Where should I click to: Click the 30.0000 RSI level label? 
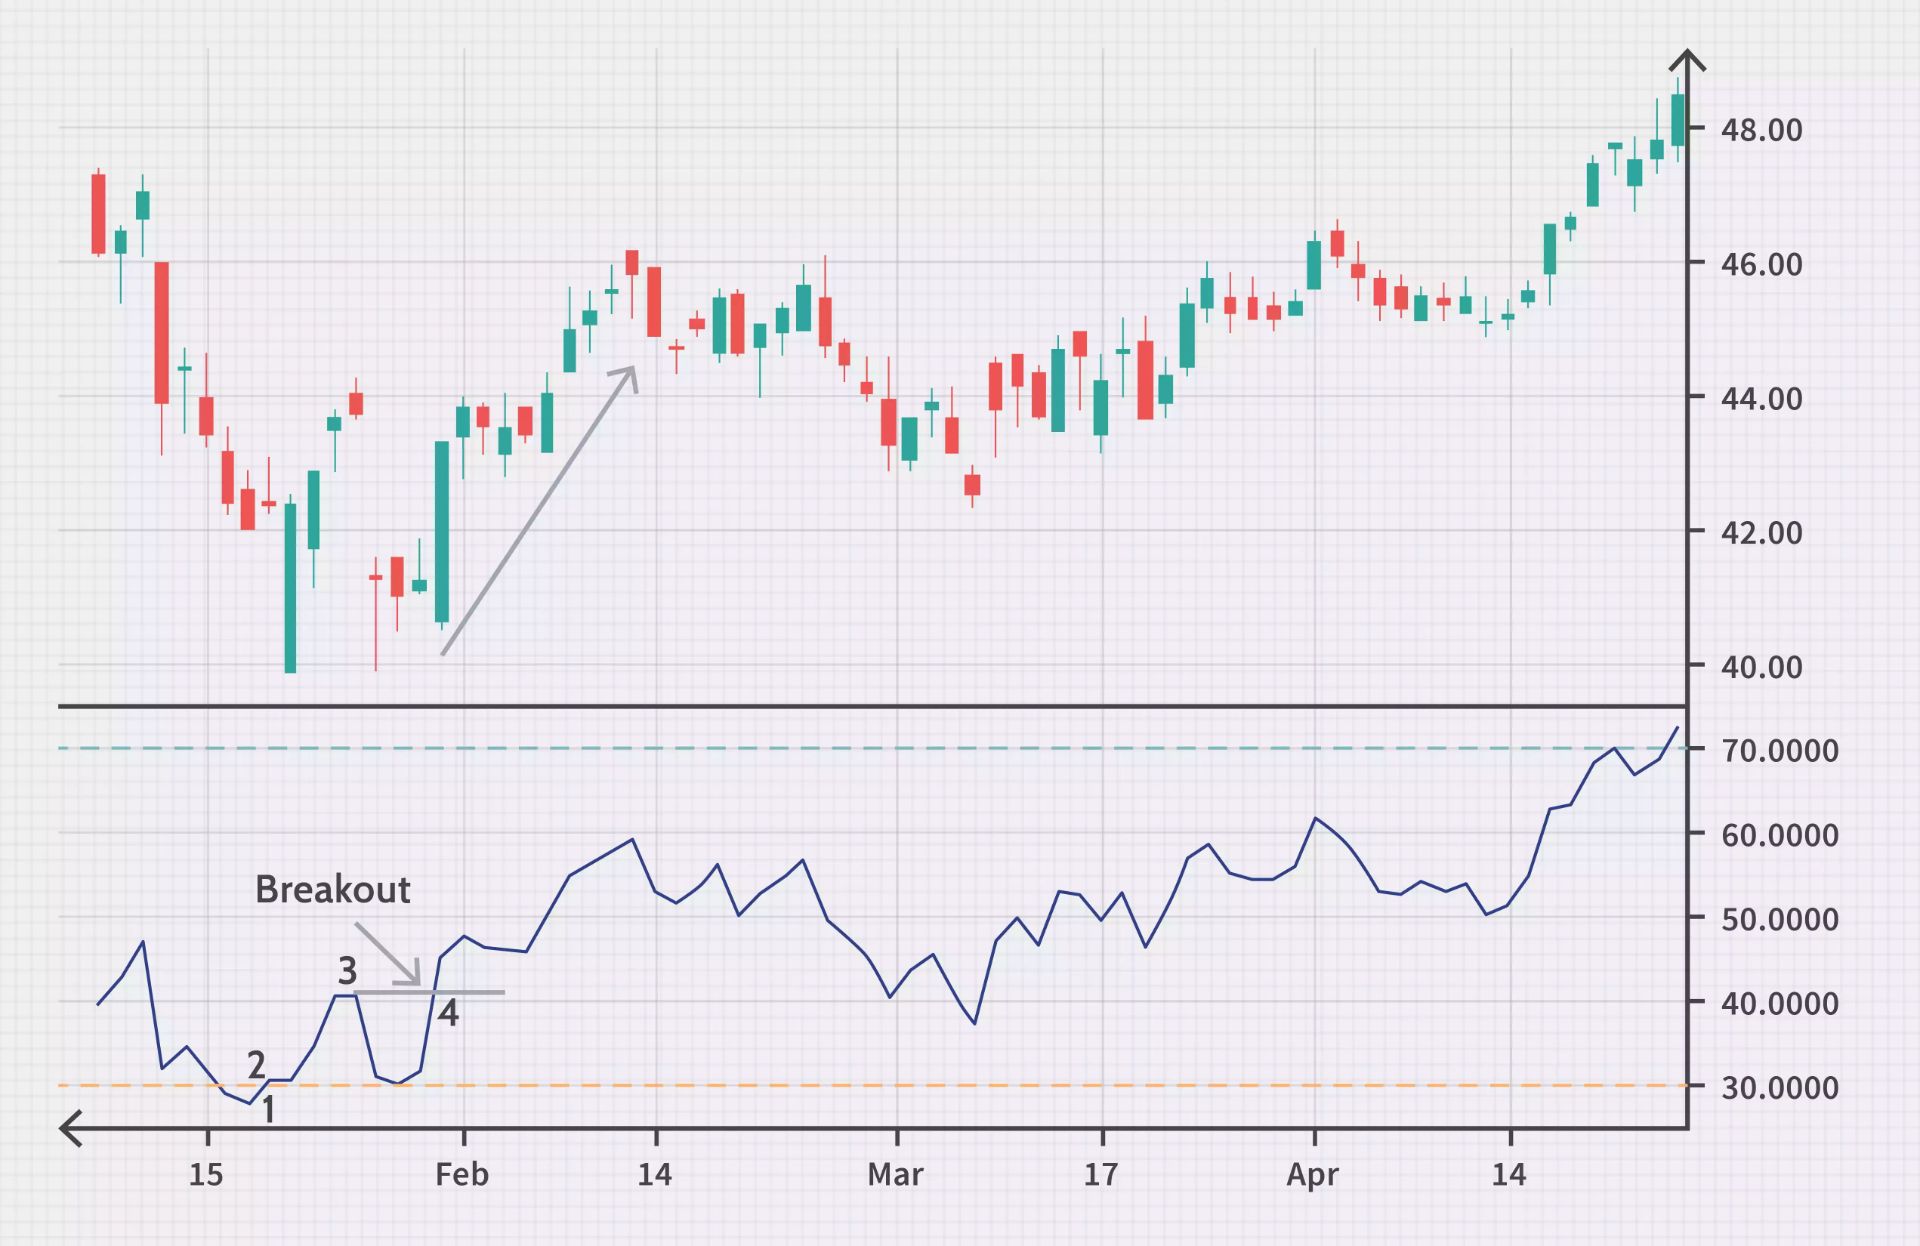click(1779, 1087)
